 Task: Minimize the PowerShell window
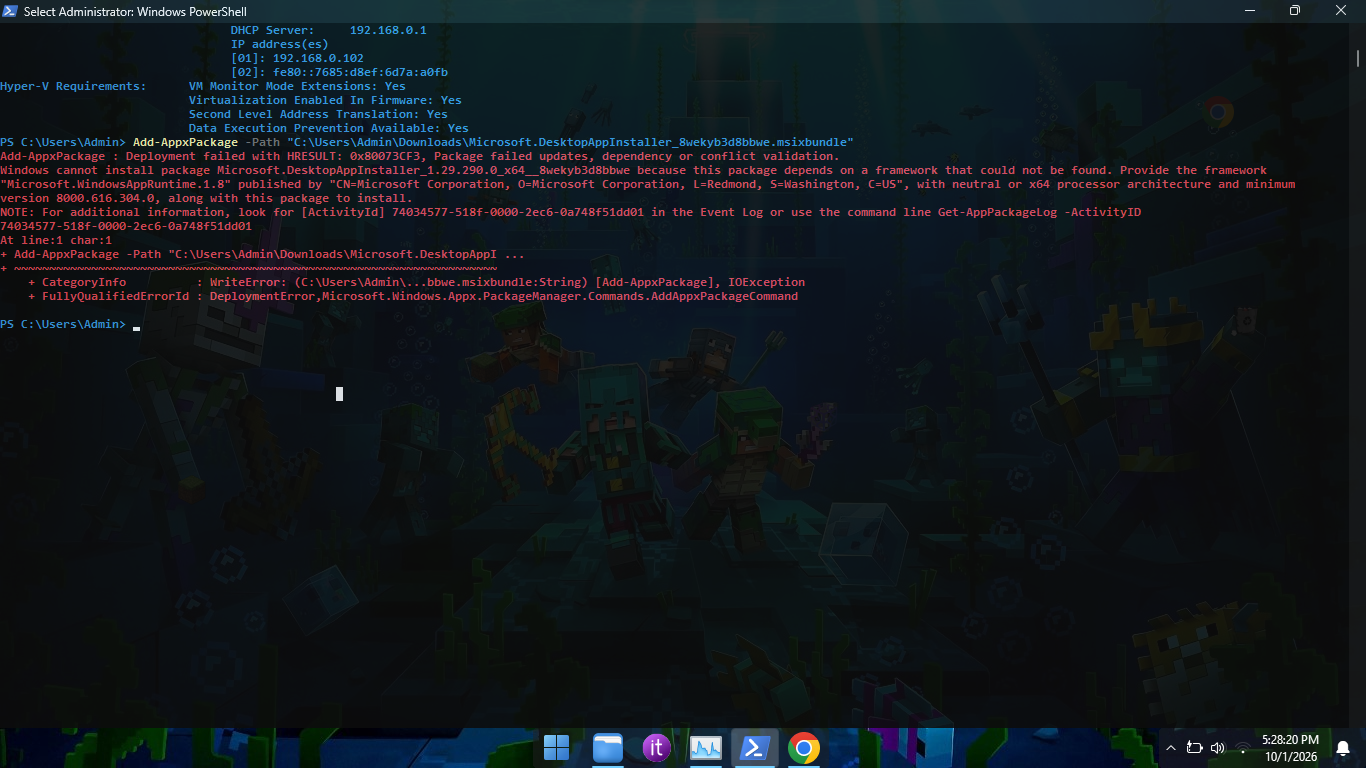click(1249, 11)
